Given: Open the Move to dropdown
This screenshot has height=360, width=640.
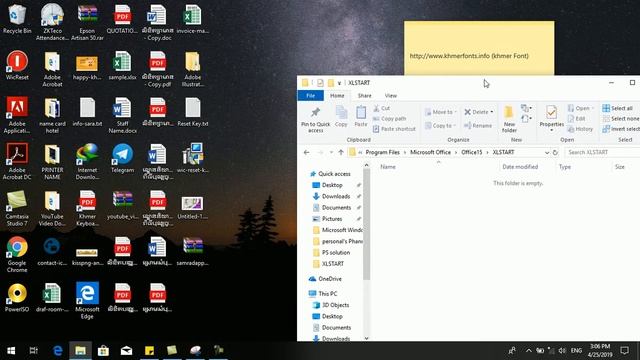Looking at the screenshot, I should (440, 112).
